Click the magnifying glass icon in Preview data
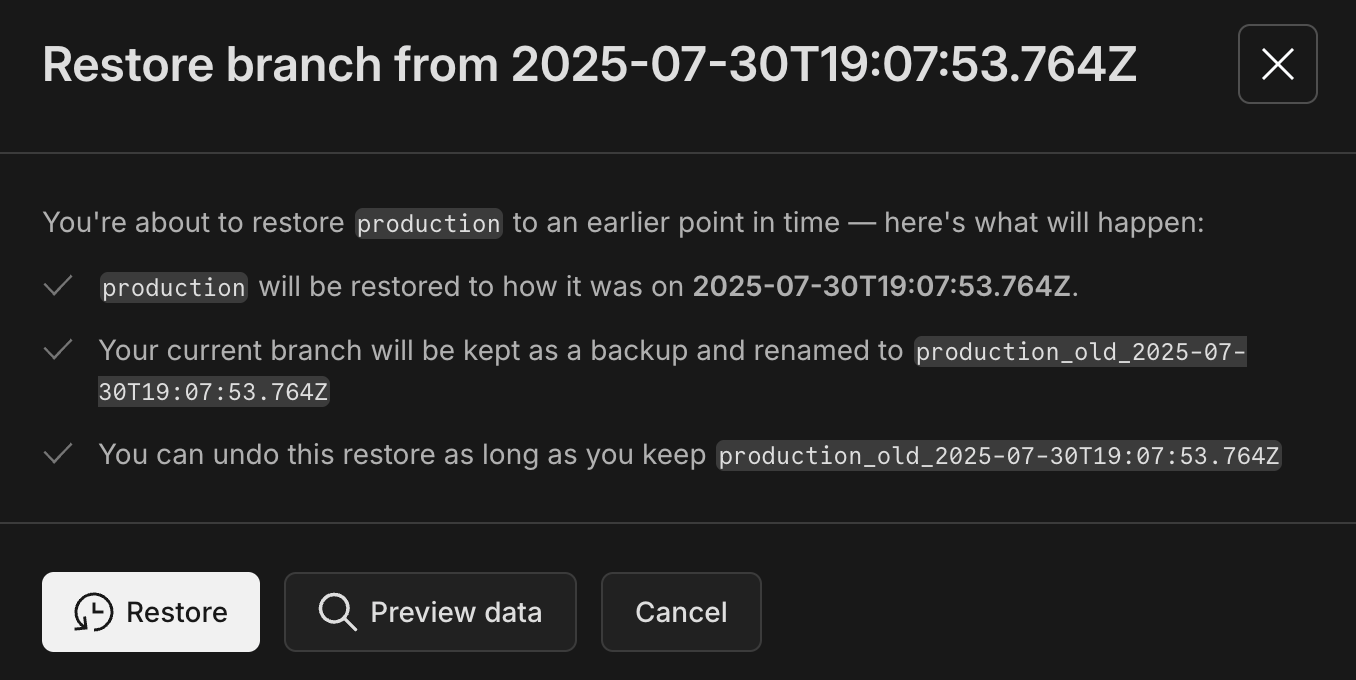 point(337,611)
